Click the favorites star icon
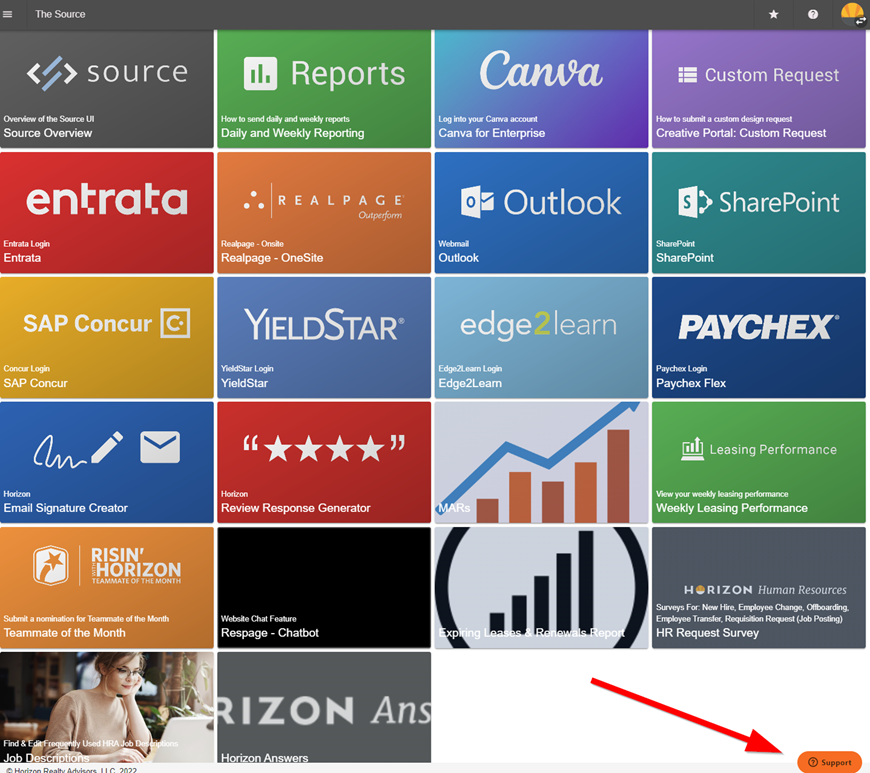This screenshot has width=870, height=773. [773, 14]
